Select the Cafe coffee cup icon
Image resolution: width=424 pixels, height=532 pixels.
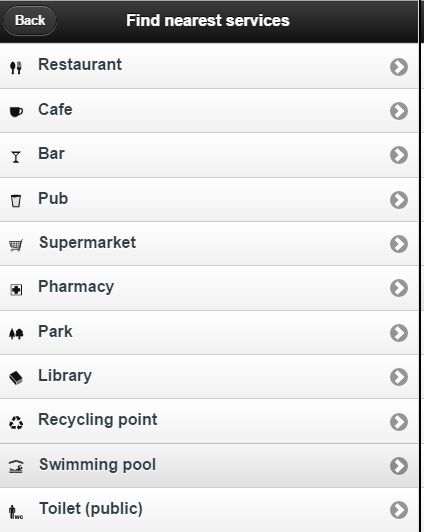(16, 112)
